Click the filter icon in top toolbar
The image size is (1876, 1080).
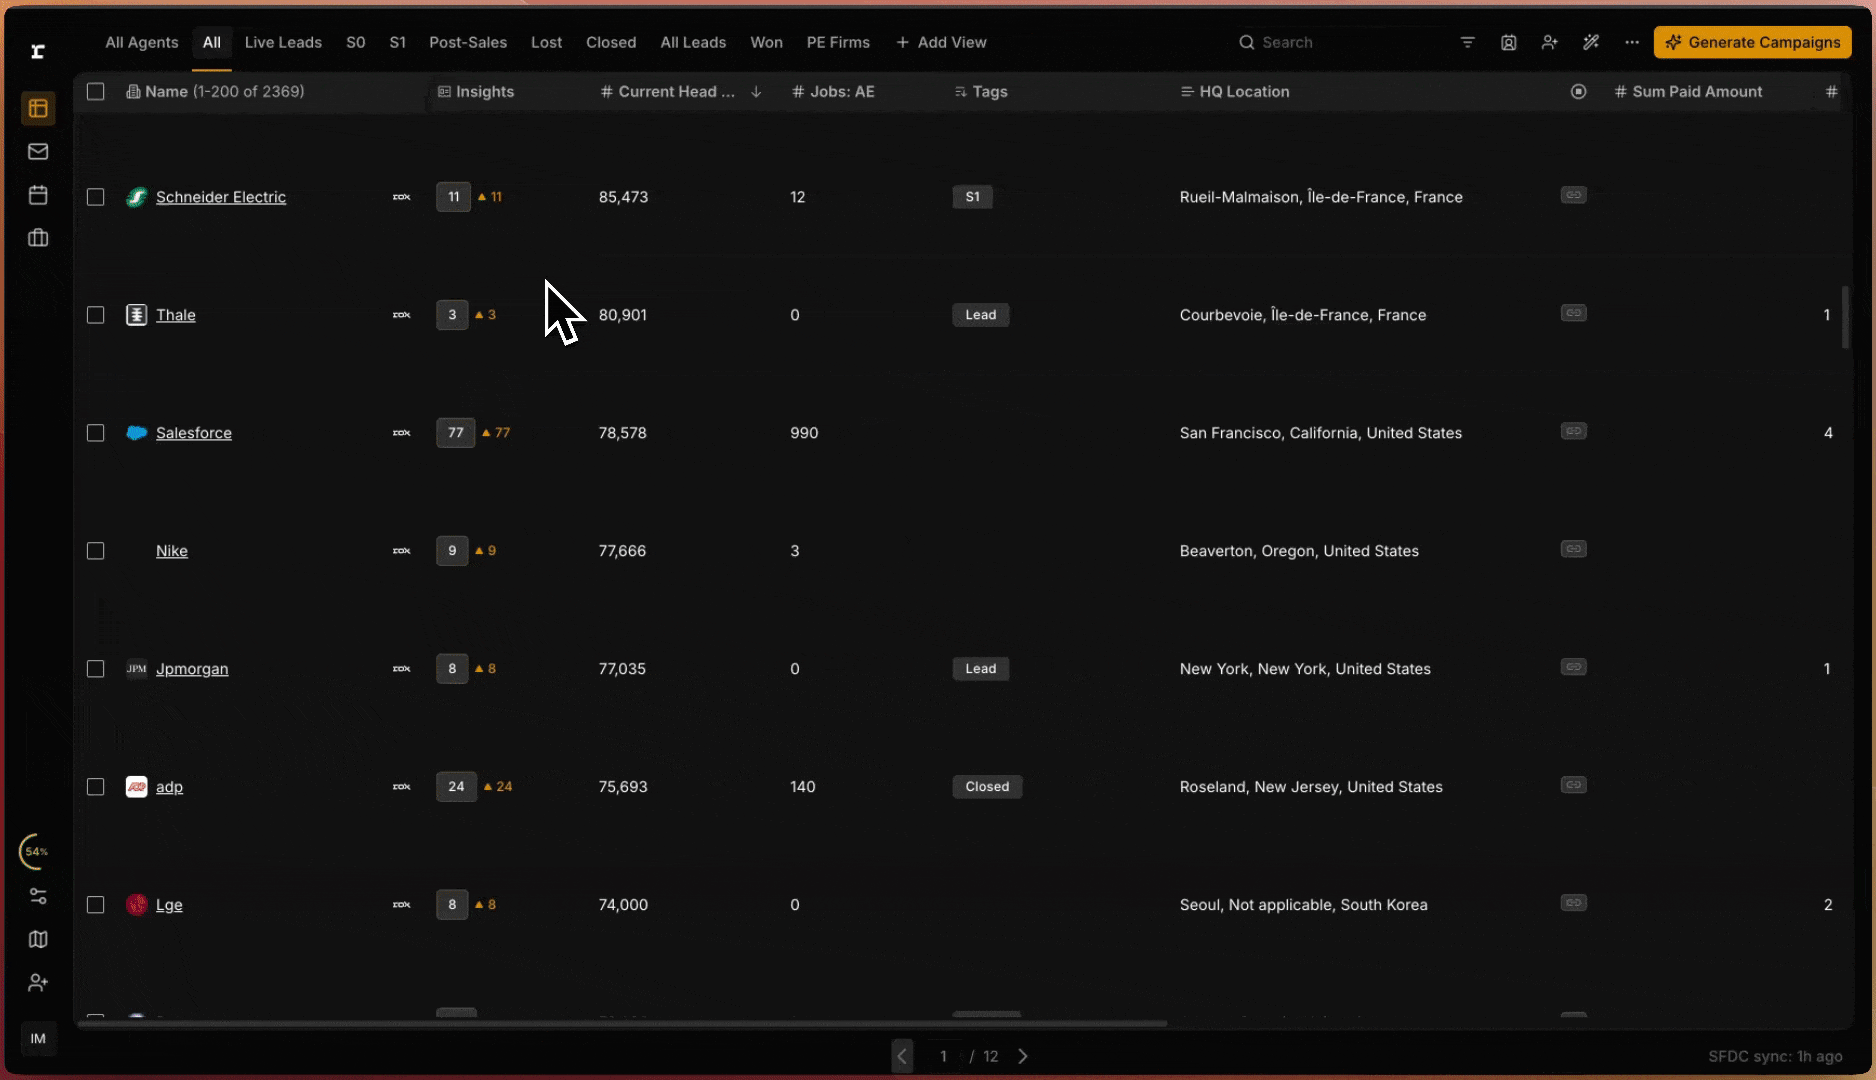click(x=1467, y=42)
